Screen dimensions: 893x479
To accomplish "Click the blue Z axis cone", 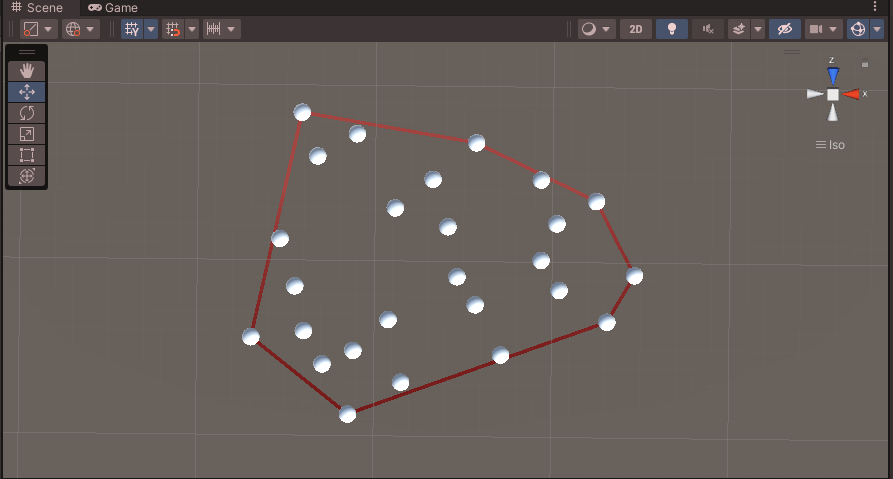I will (833, 76).
